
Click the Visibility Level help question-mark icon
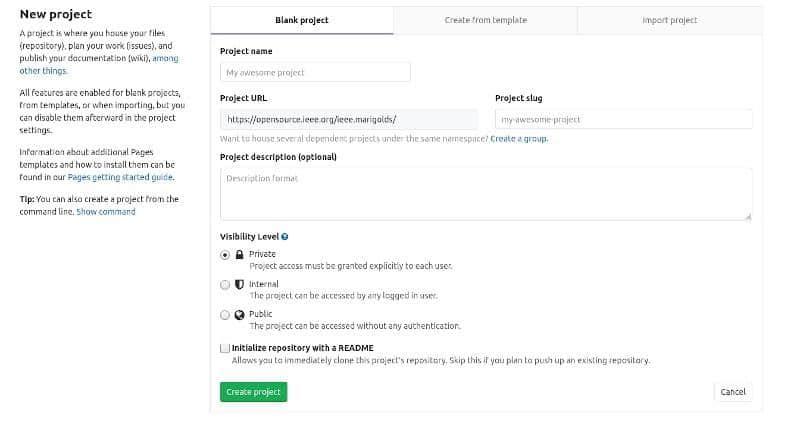coord(285,237)
